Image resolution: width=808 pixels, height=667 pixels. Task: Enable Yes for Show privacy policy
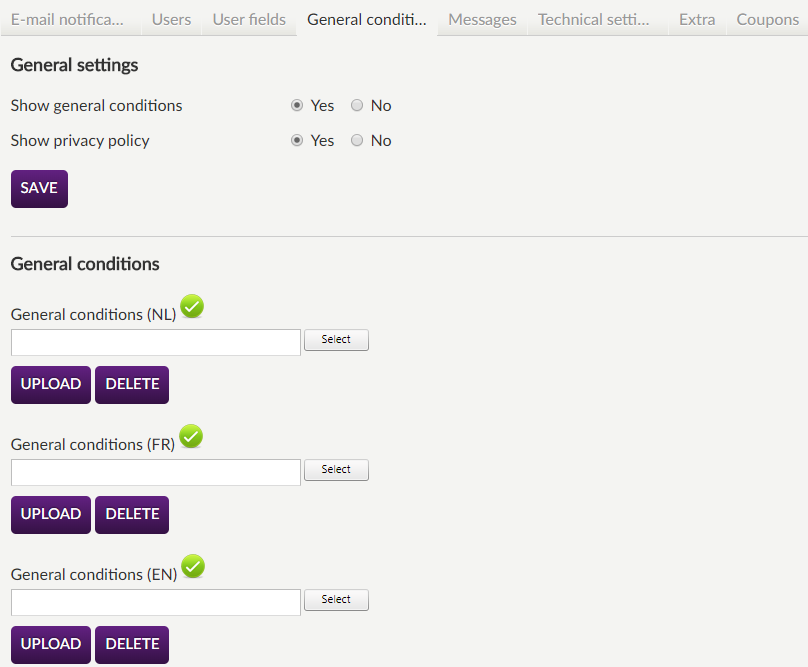click(297, 141)
